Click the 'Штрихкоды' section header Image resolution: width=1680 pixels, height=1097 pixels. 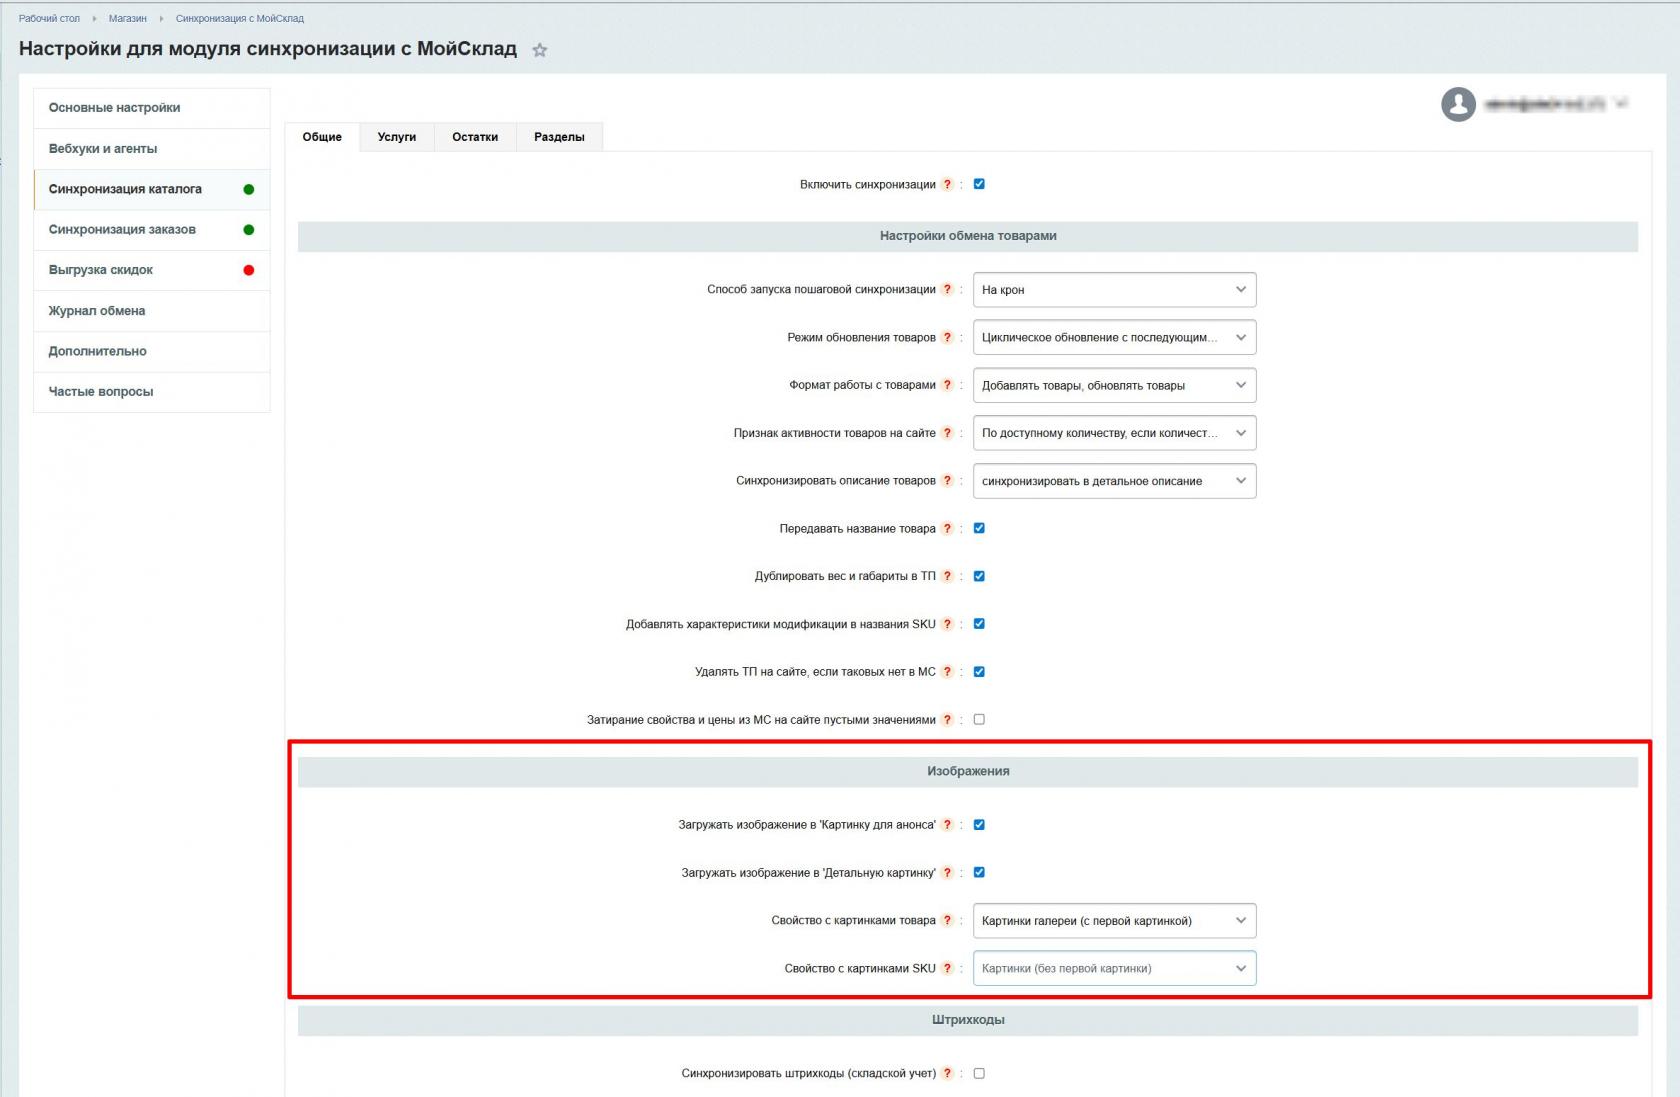coord(968,1020)
